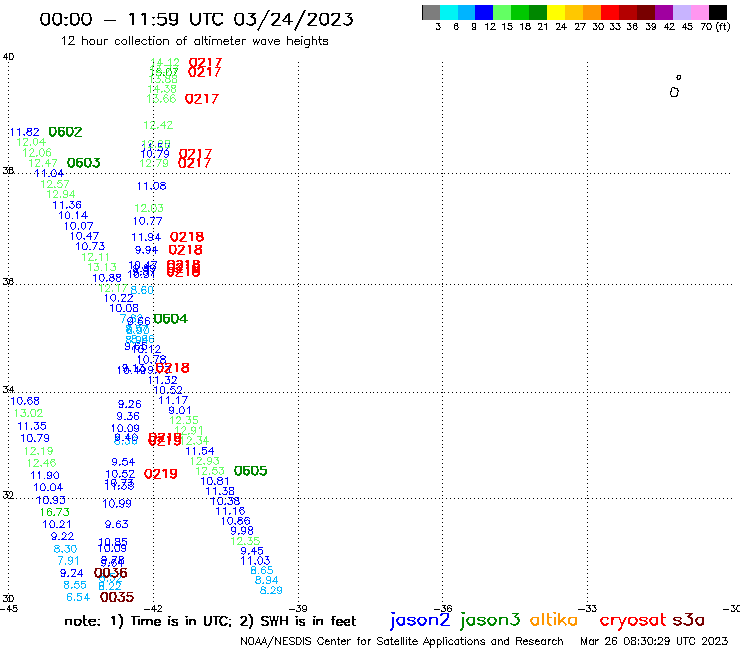Click the cryosat satellite legend label
Viewport: 740px width, 650px height.
pyautogui.click(x=633, y=620)
